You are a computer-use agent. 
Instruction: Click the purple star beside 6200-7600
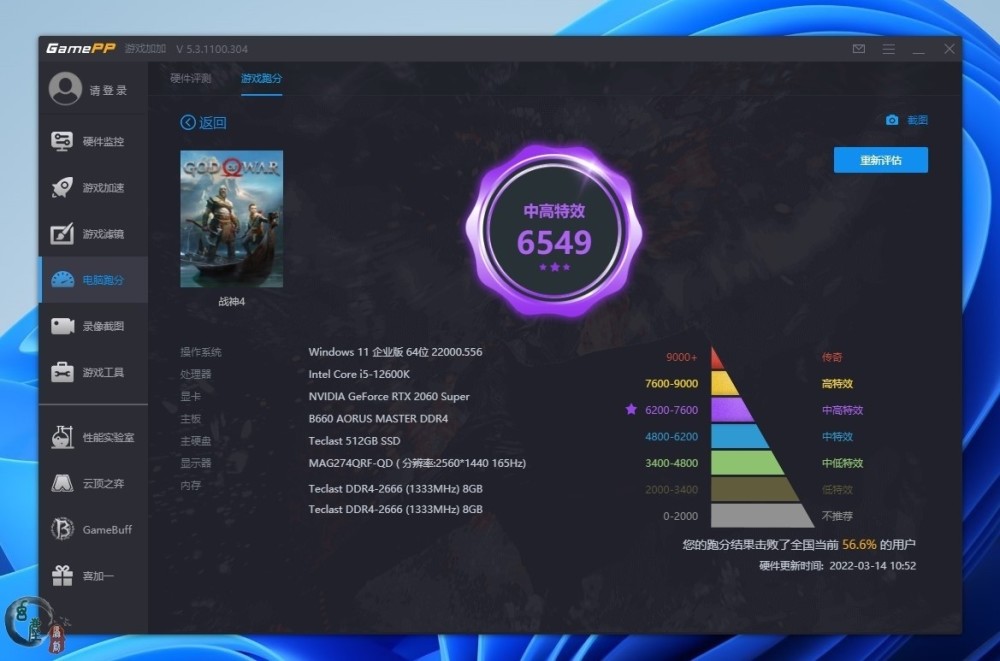point(631,409)
